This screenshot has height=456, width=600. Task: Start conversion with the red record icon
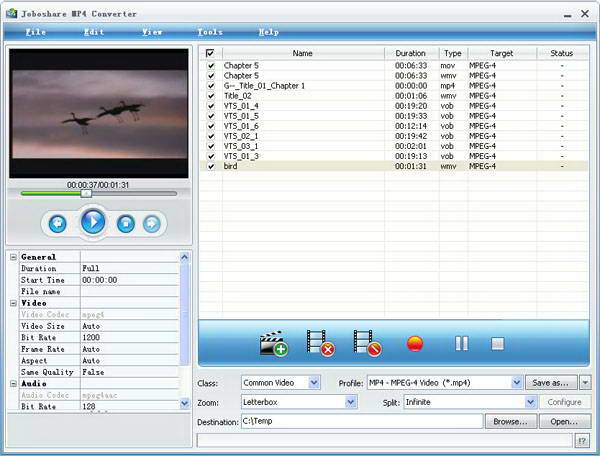click(x=415, y=344)
